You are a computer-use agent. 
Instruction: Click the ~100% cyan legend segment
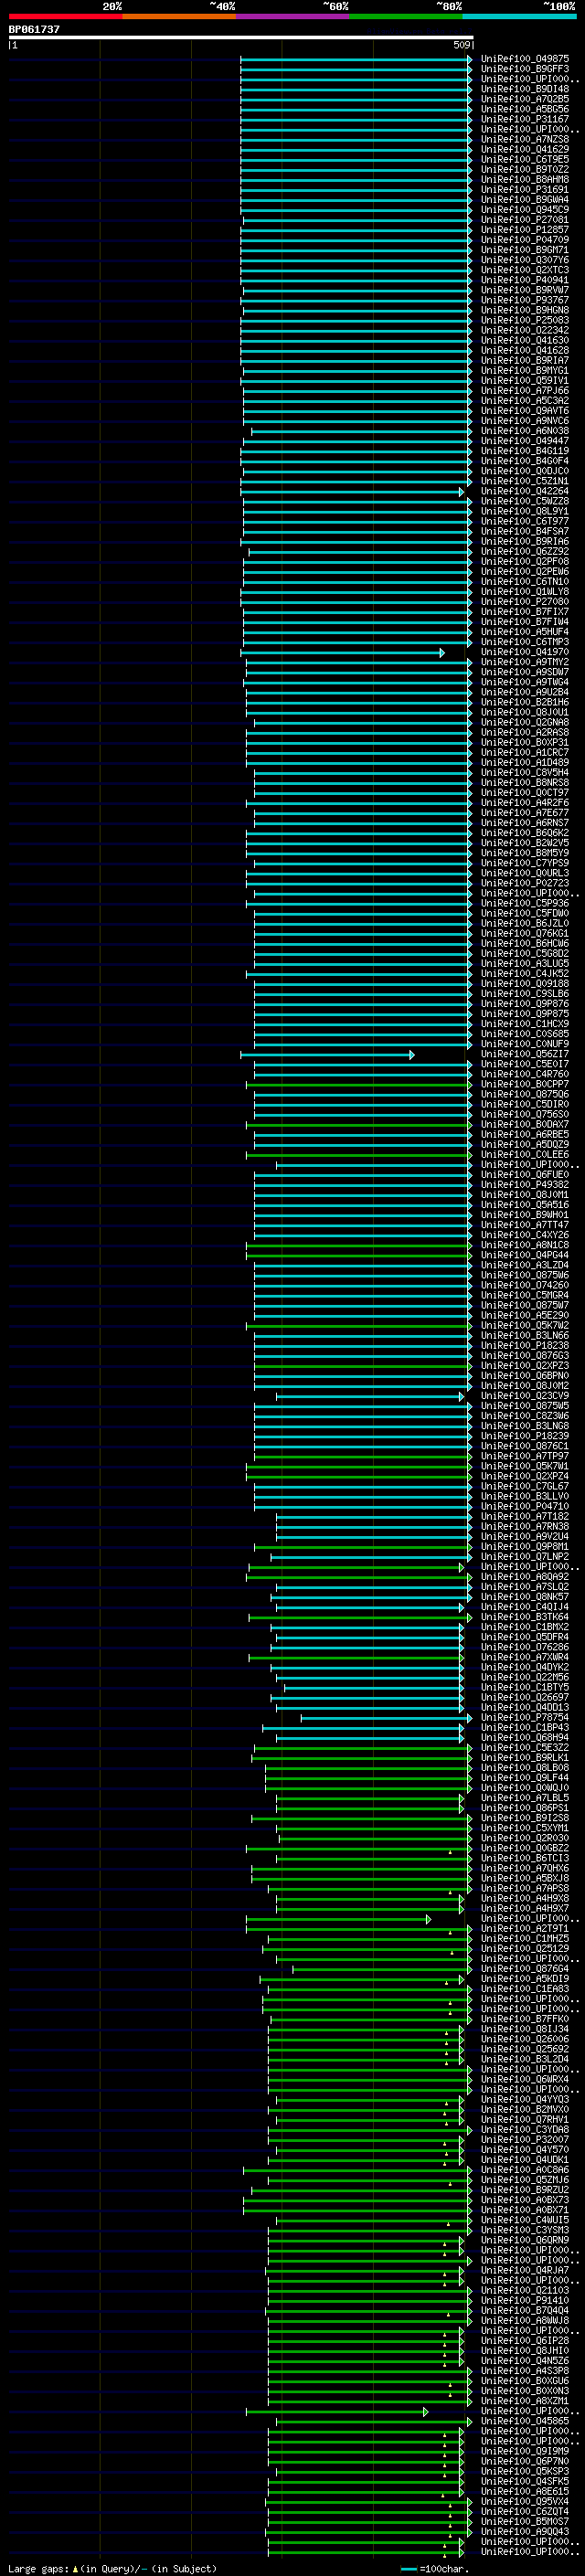pyautogui.click(x=520, y=16)
